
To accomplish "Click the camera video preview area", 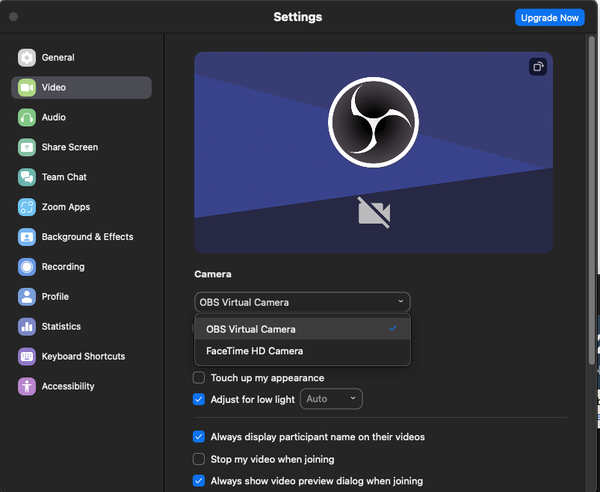I will click(373, 153).
